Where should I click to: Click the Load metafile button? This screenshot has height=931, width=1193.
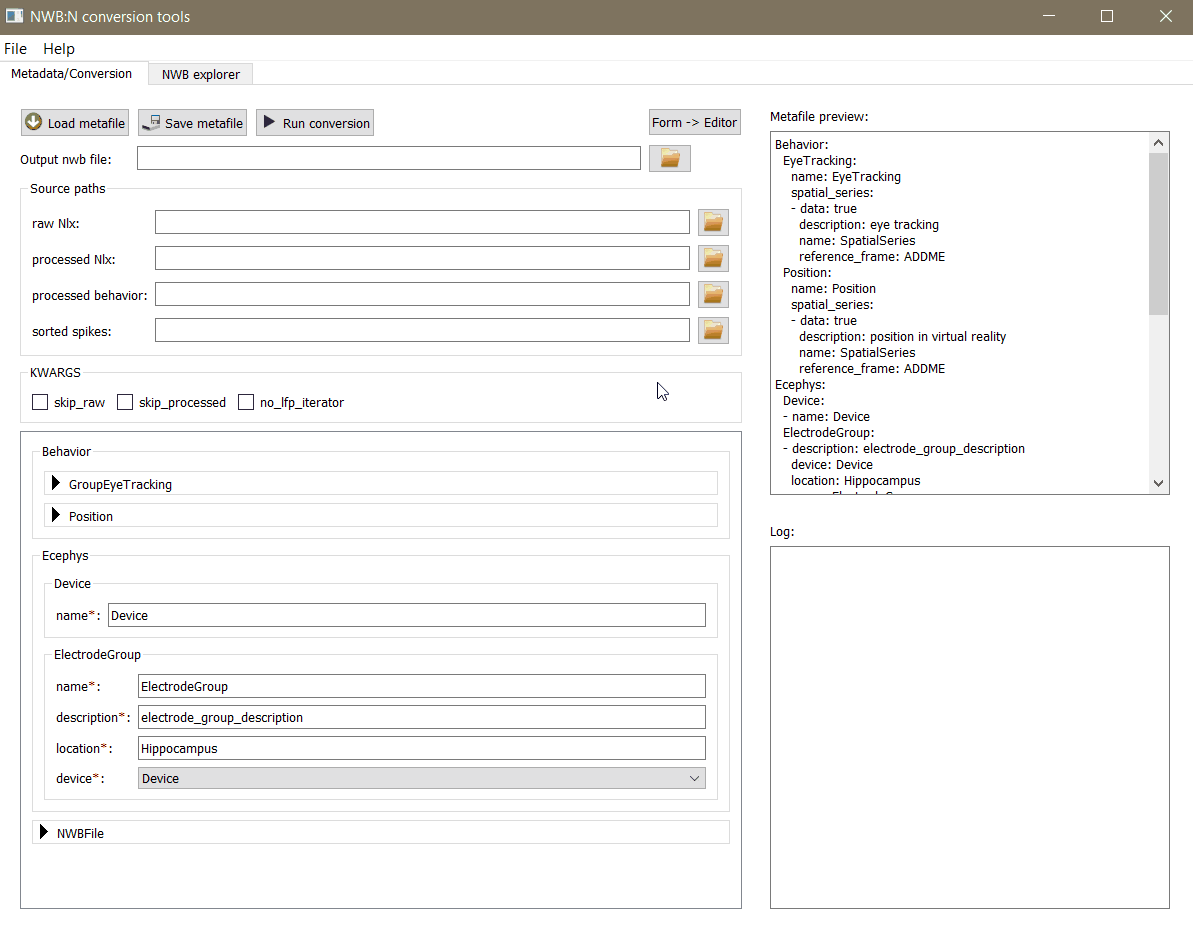[75, 122]
